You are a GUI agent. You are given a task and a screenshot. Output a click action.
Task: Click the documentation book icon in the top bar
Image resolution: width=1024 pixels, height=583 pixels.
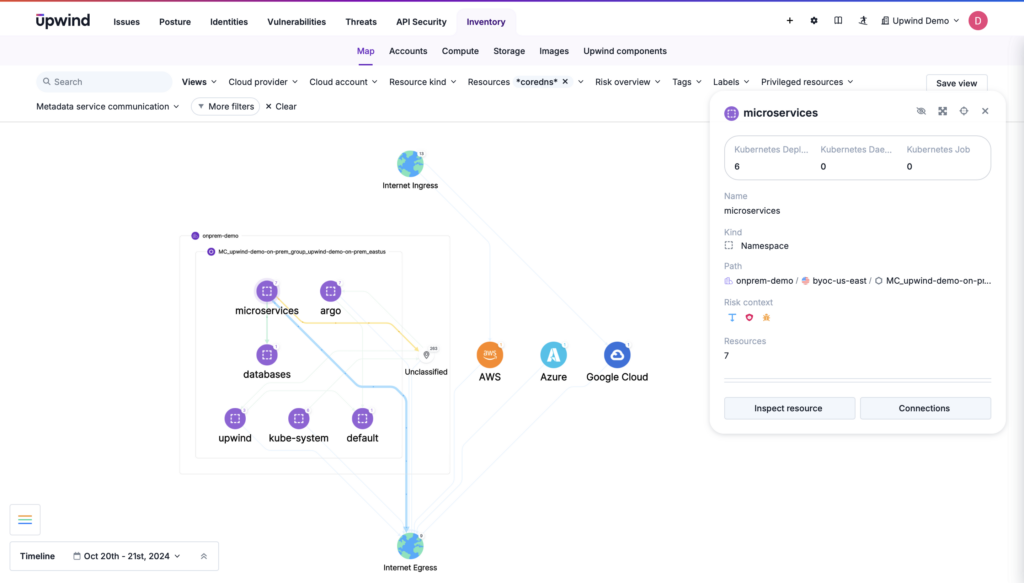838,20
